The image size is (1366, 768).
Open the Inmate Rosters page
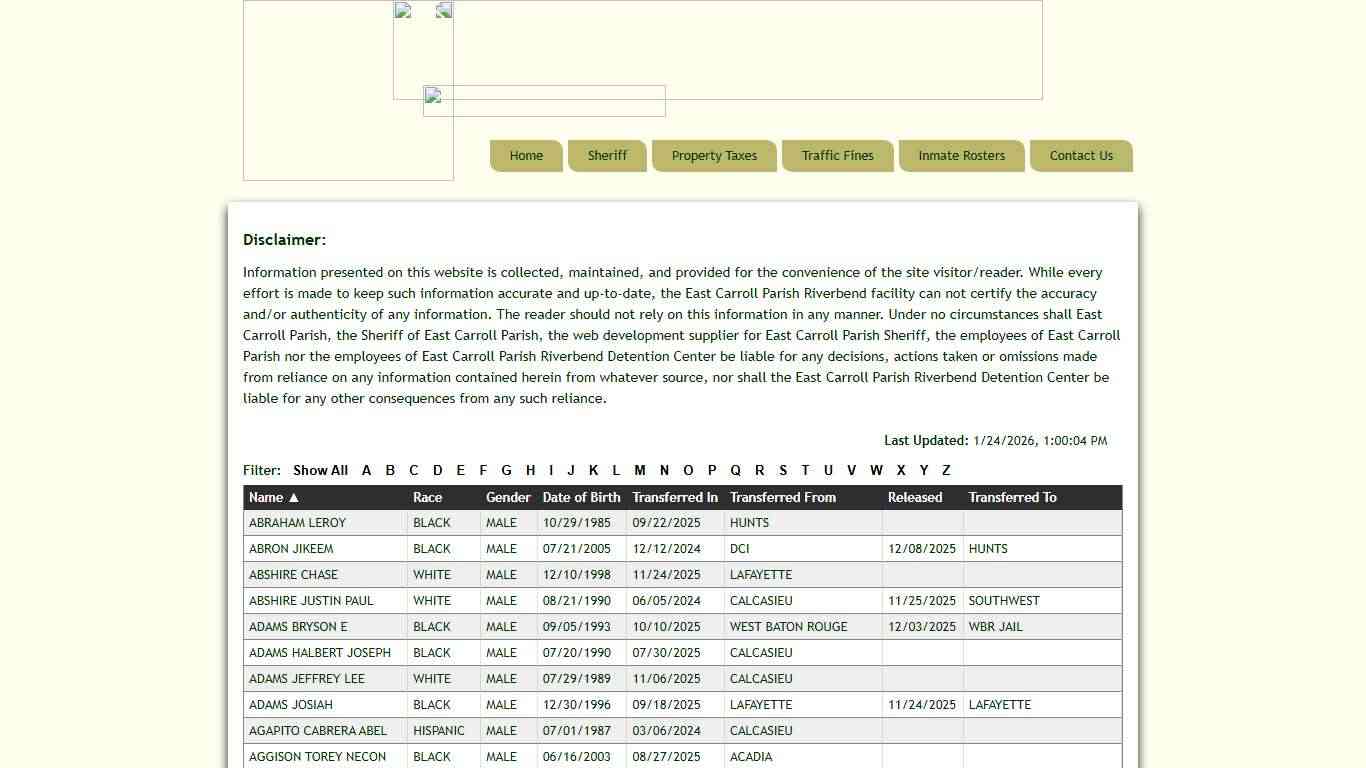click(961, 156)
